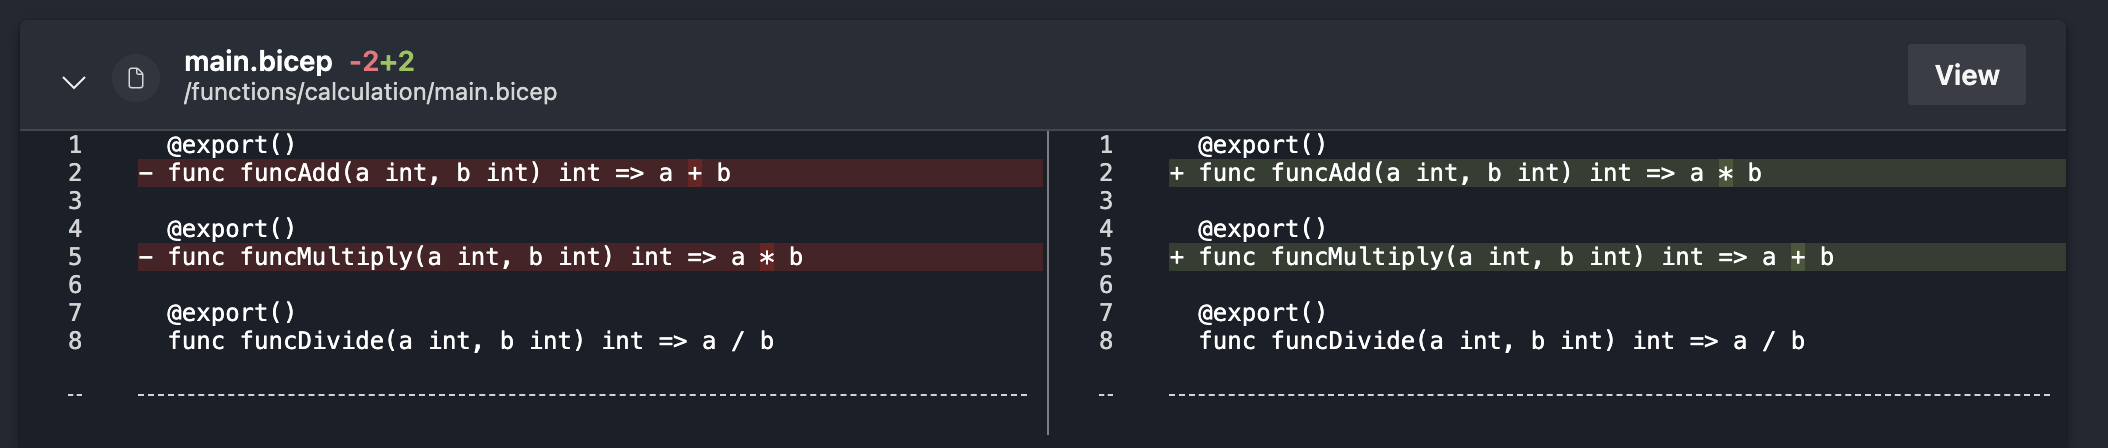Click the red -2 deletions count

(x=363, y=61)
